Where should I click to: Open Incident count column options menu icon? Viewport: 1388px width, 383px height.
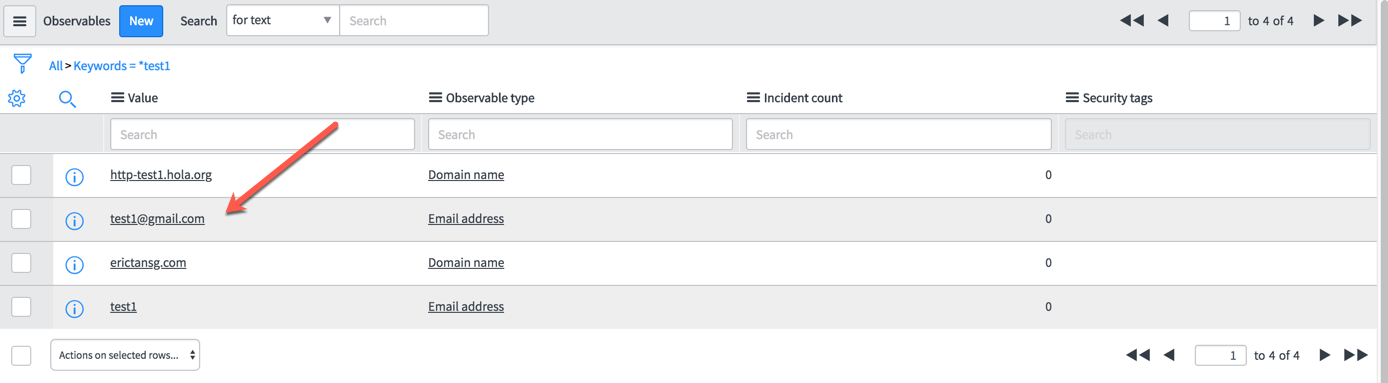(753, 98)
